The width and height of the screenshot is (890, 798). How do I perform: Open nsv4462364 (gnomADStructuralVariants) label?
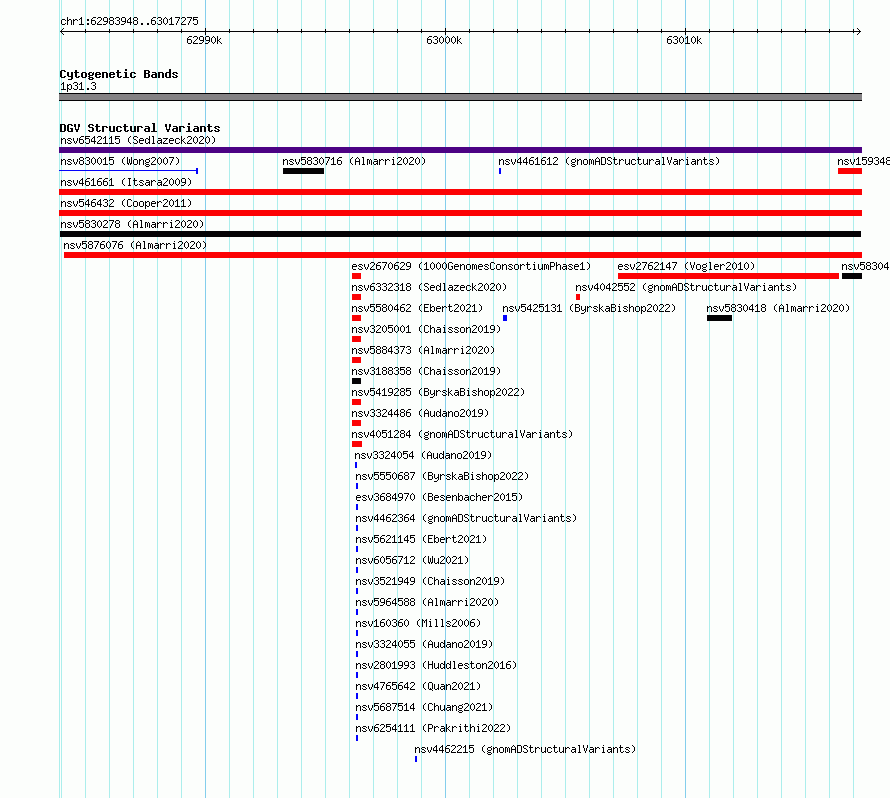[466, 518]
